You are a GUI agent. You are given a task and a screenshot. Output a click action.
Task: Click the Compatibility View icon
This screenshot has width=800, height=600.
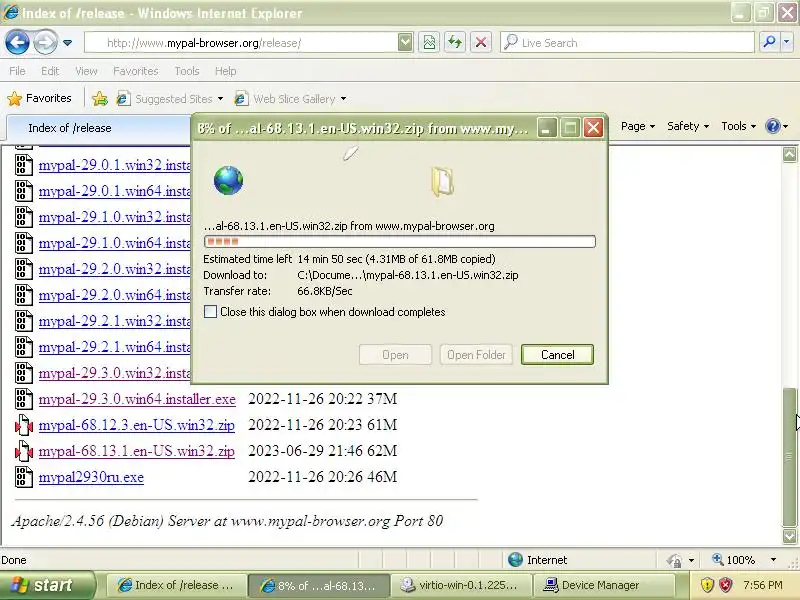[x=430, y=43]
